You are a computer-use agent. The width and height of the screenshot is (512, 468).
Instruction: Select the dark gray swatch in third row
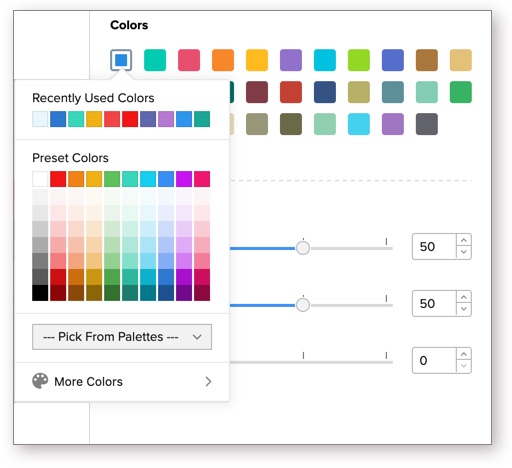point(427,124)
